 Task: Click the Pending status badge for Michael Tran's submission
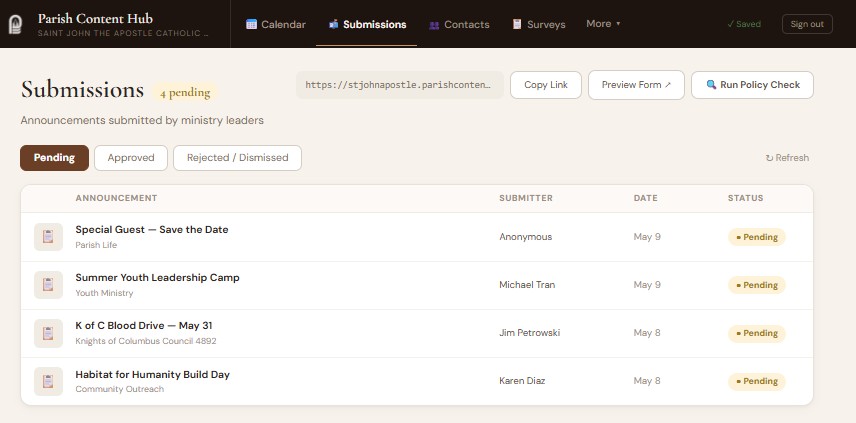tap(757, 285)
